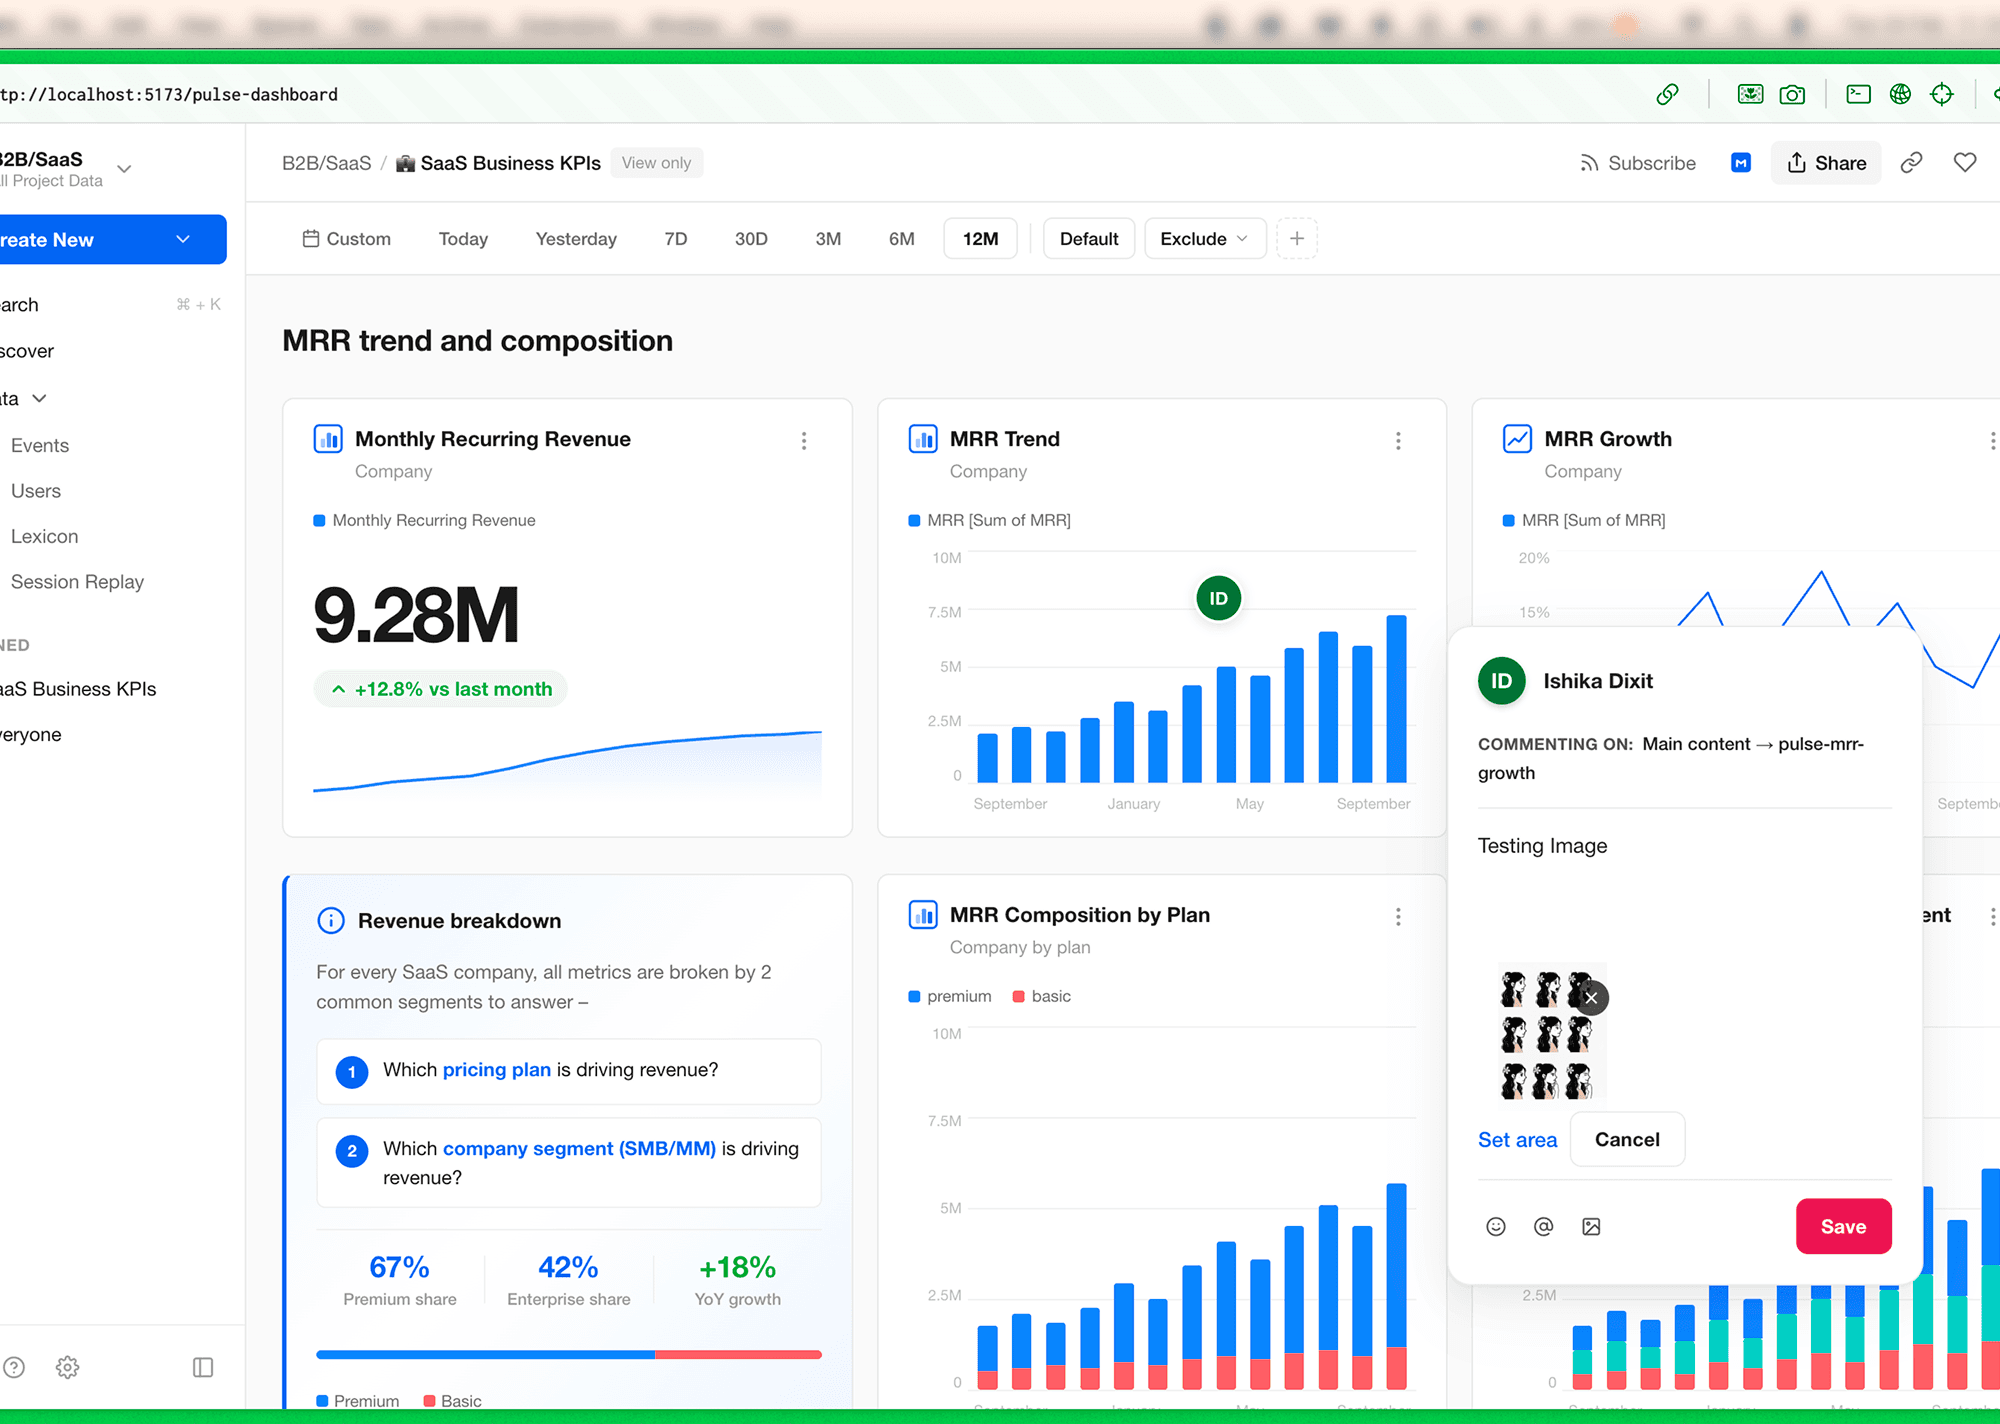
Task: Open Monthly Recurring Revenue card options menu
Action: 804,441
